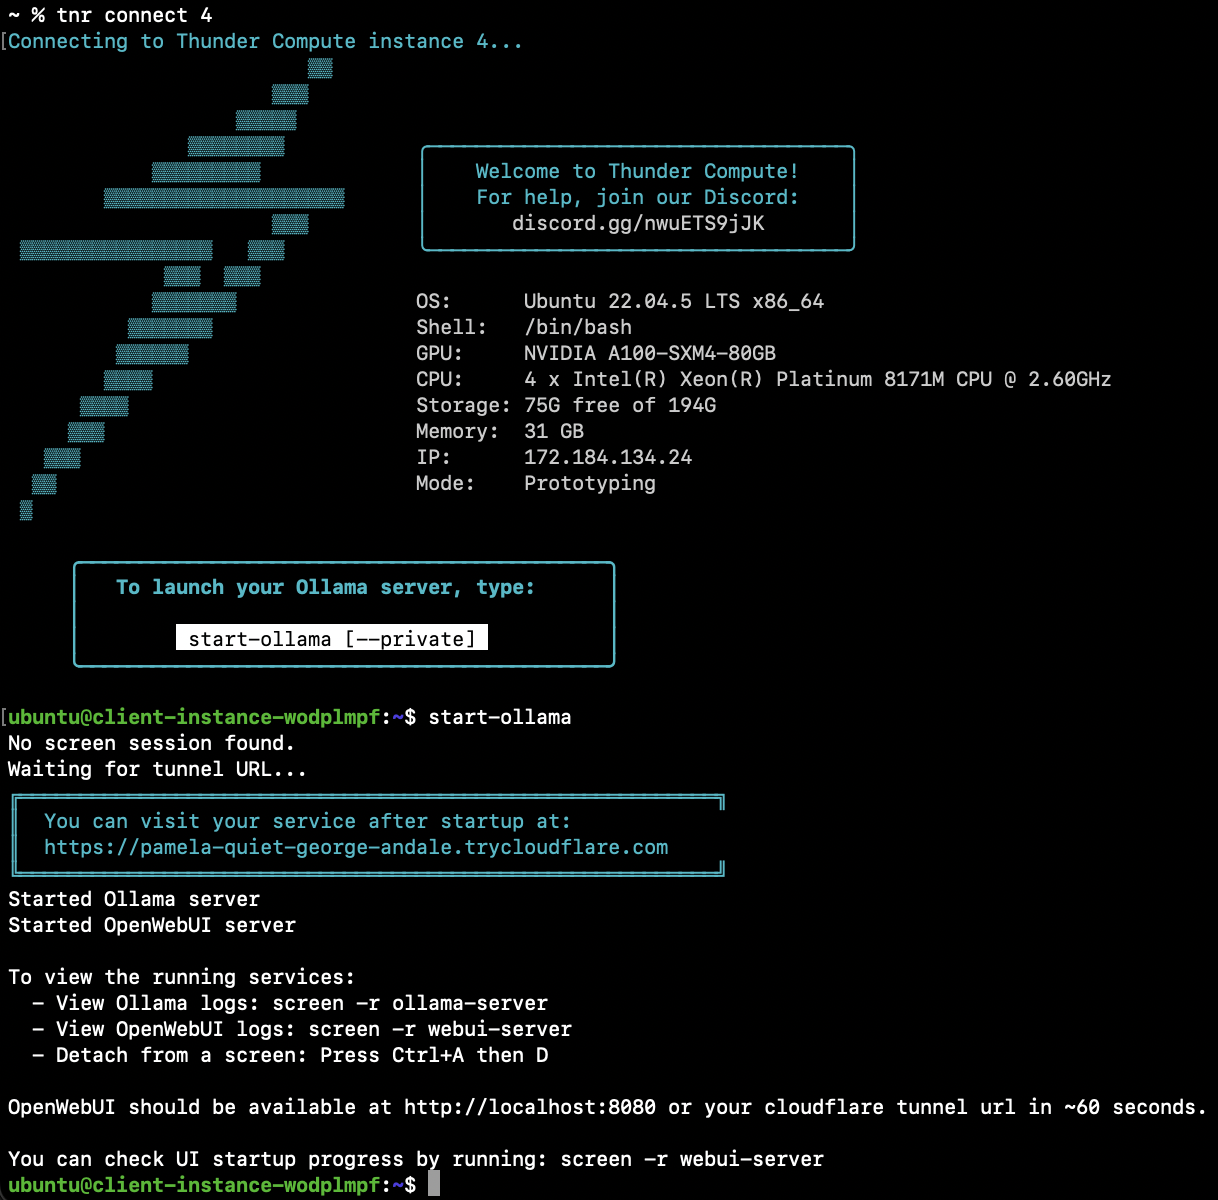Viewport: 1218px width, 1200px height.
Task: Click the IP address 172.184.134.24
Action: pos(608,457)
